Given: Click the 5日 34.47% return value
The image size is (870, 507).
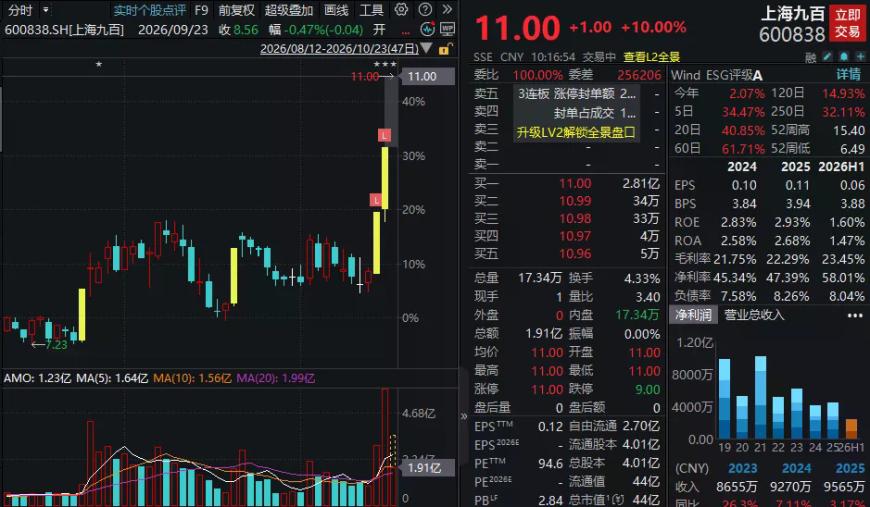Looking at the screenshot, I should click(x=743, y=112).
